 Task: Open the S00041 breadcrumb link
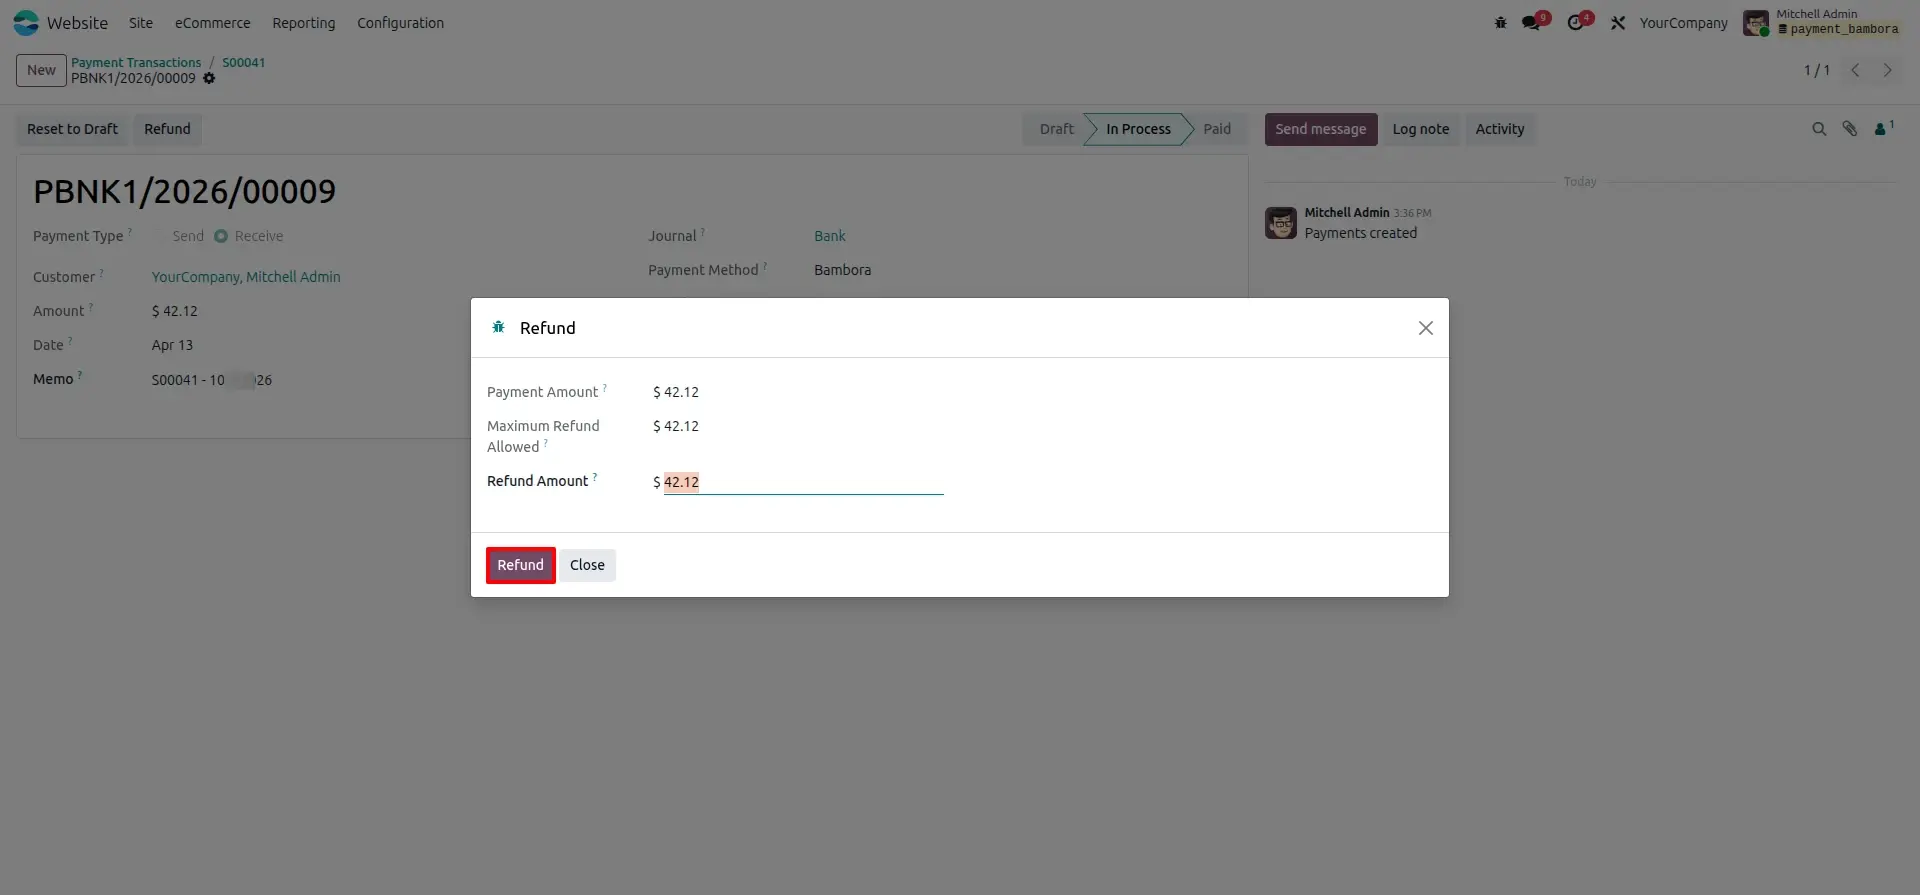244,62
